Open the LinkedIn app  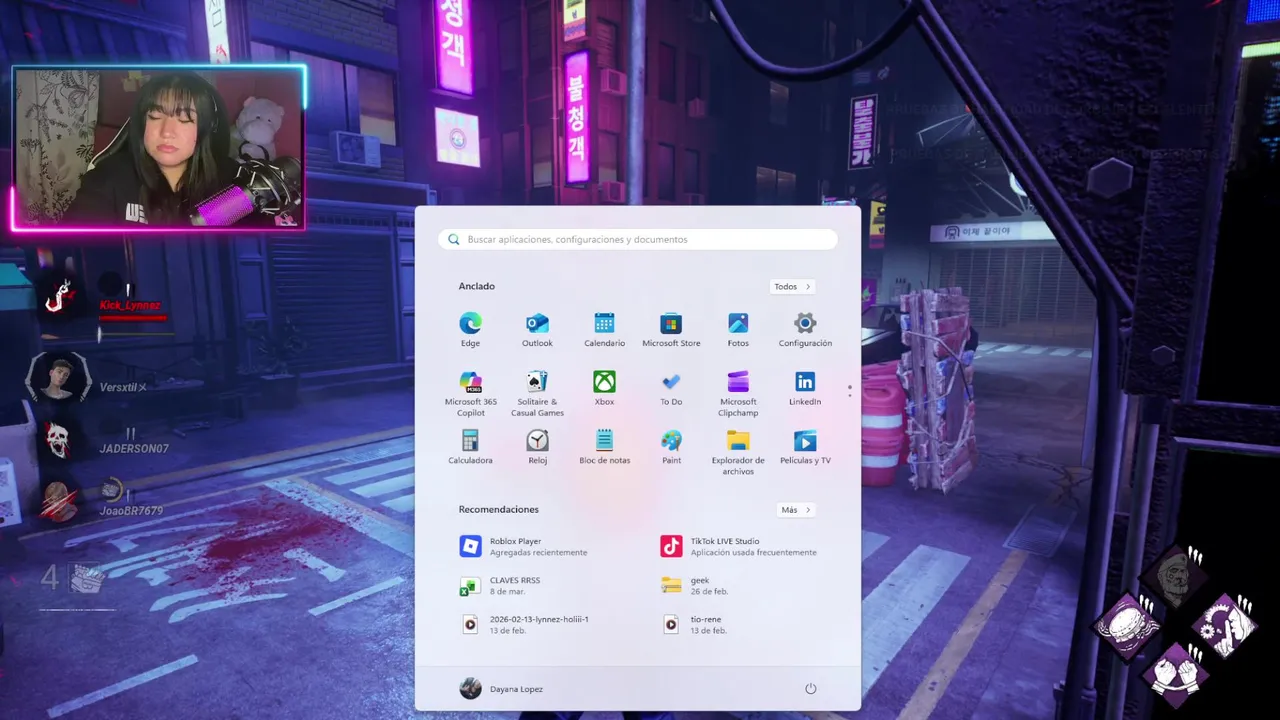click(x=805, y=389)
